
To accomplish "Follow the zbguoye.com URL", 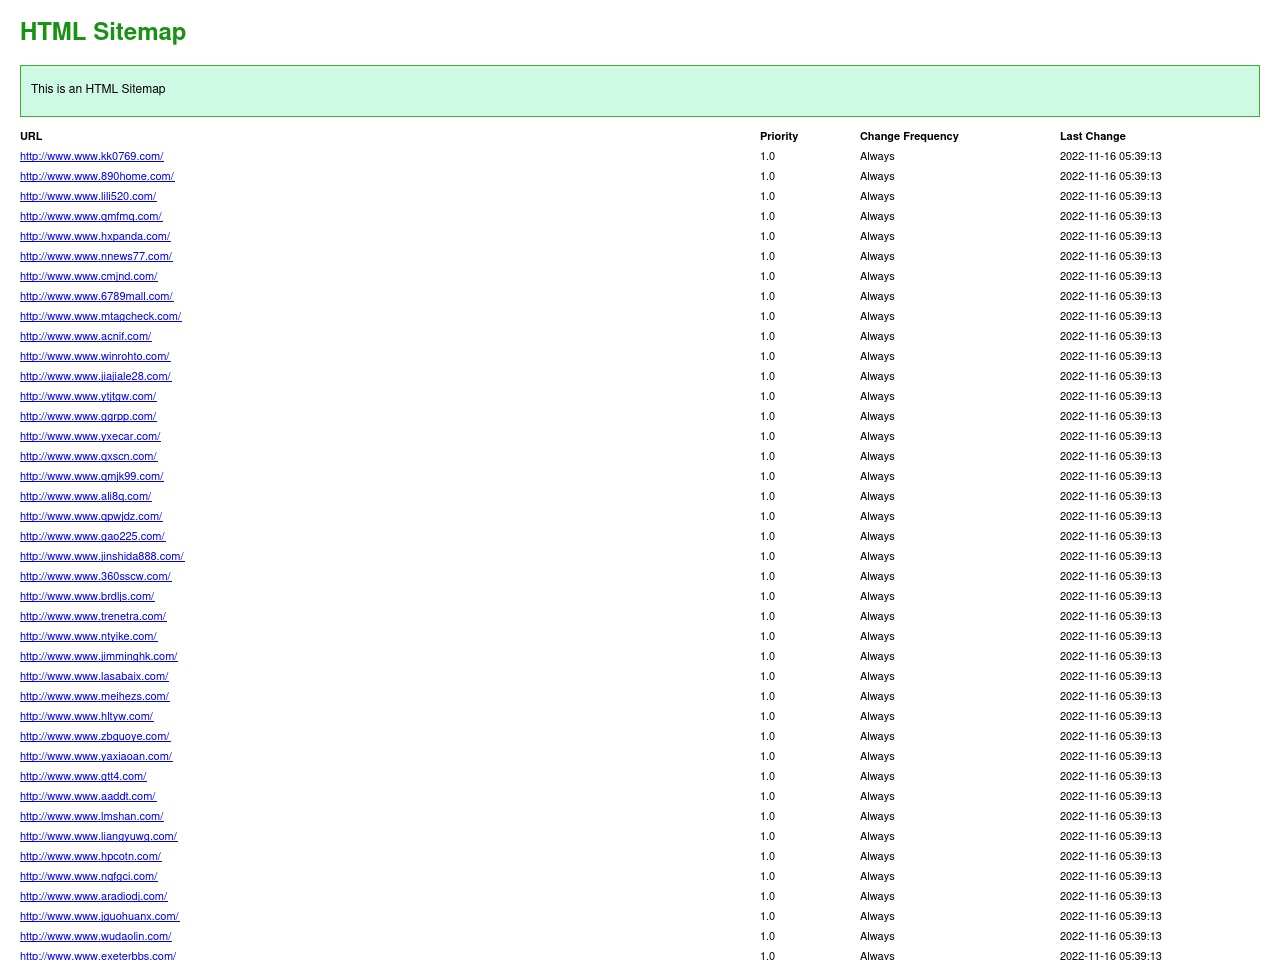I will tap(95, 736).
